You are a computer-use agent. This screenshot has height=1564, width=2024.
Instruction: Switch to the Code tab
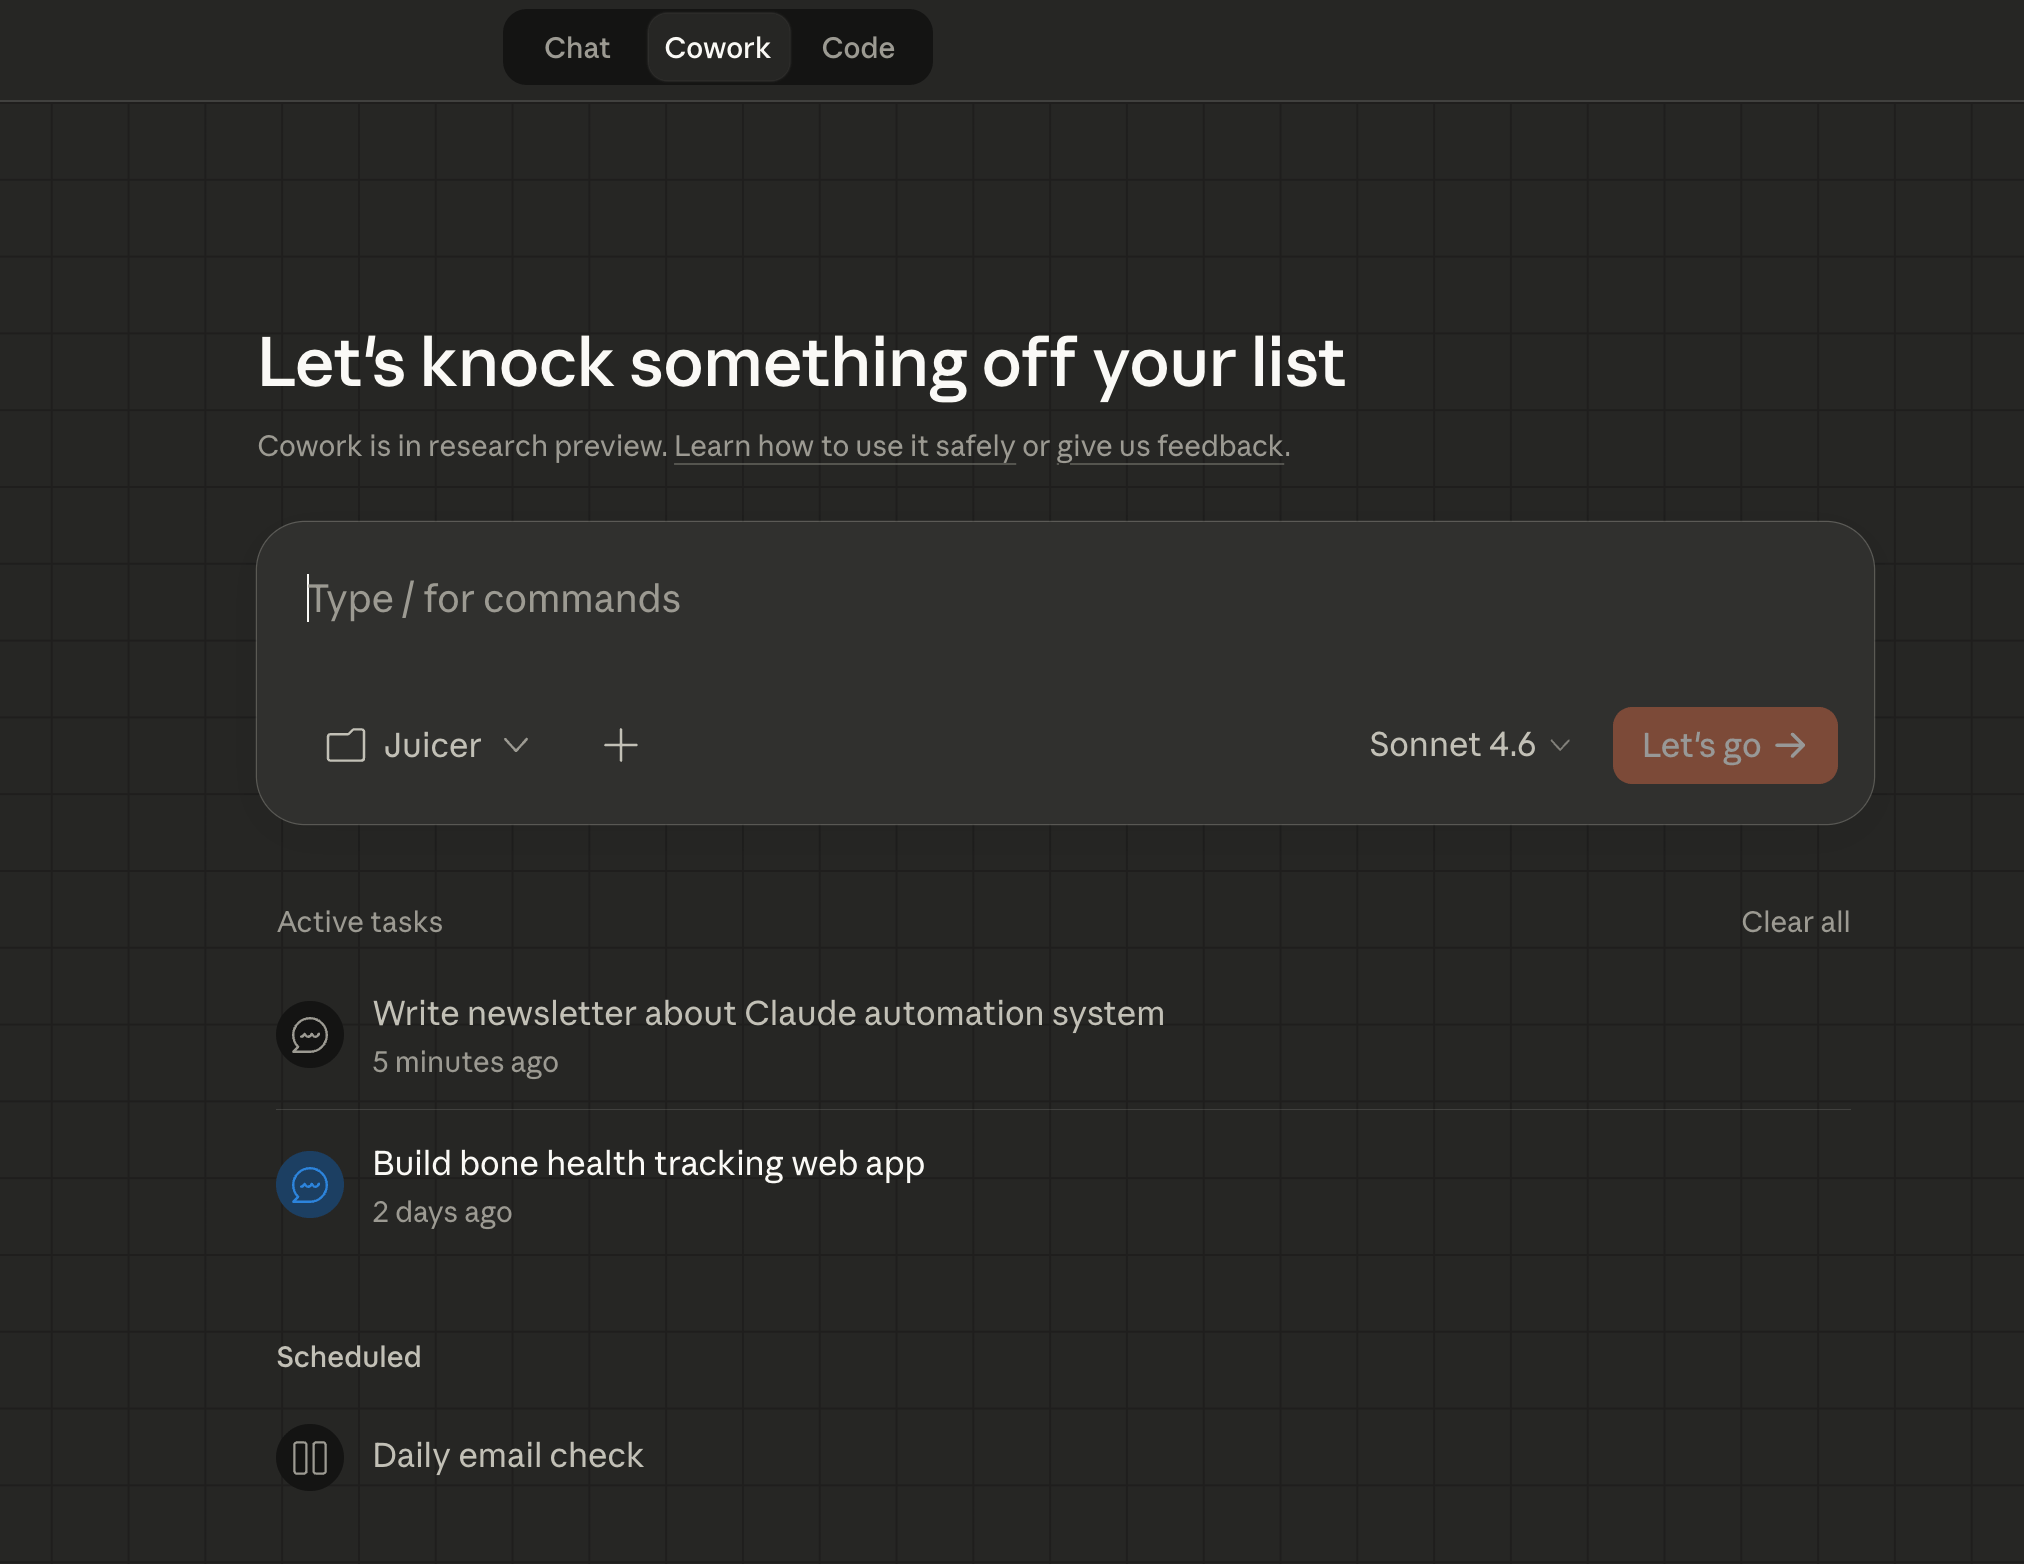tap(858, 48)
